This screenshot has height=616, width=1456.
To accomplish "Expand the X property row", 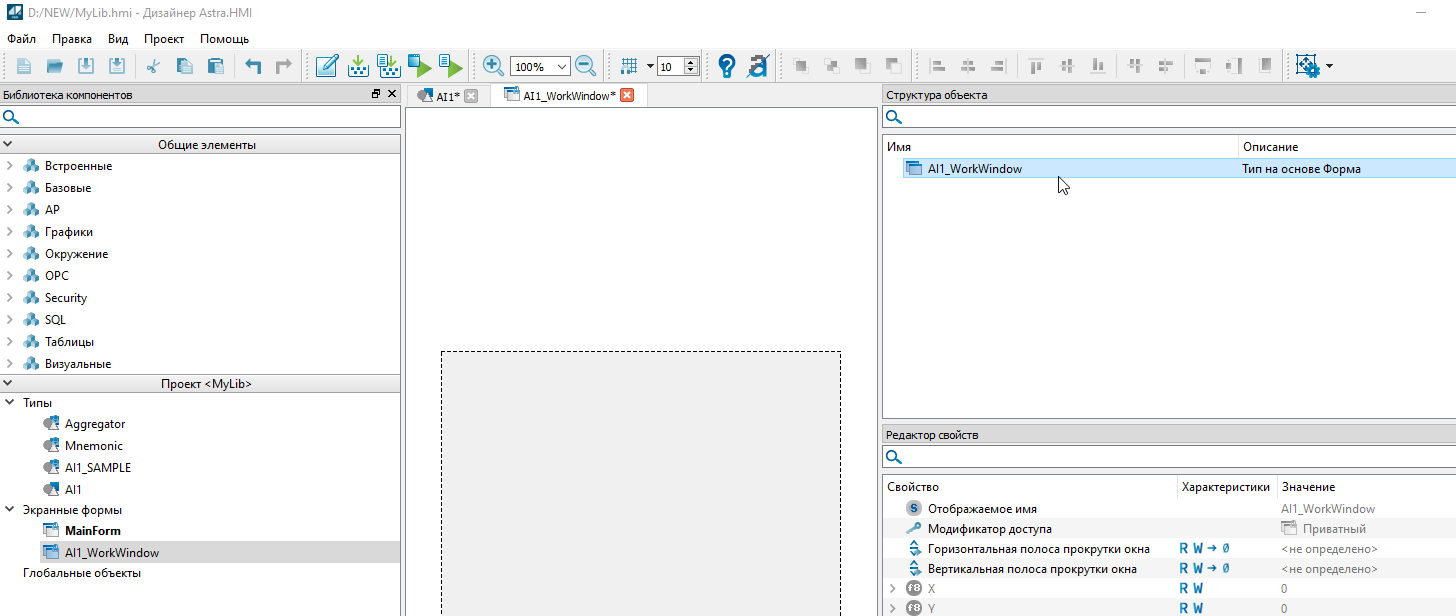I will coord(892,588).
